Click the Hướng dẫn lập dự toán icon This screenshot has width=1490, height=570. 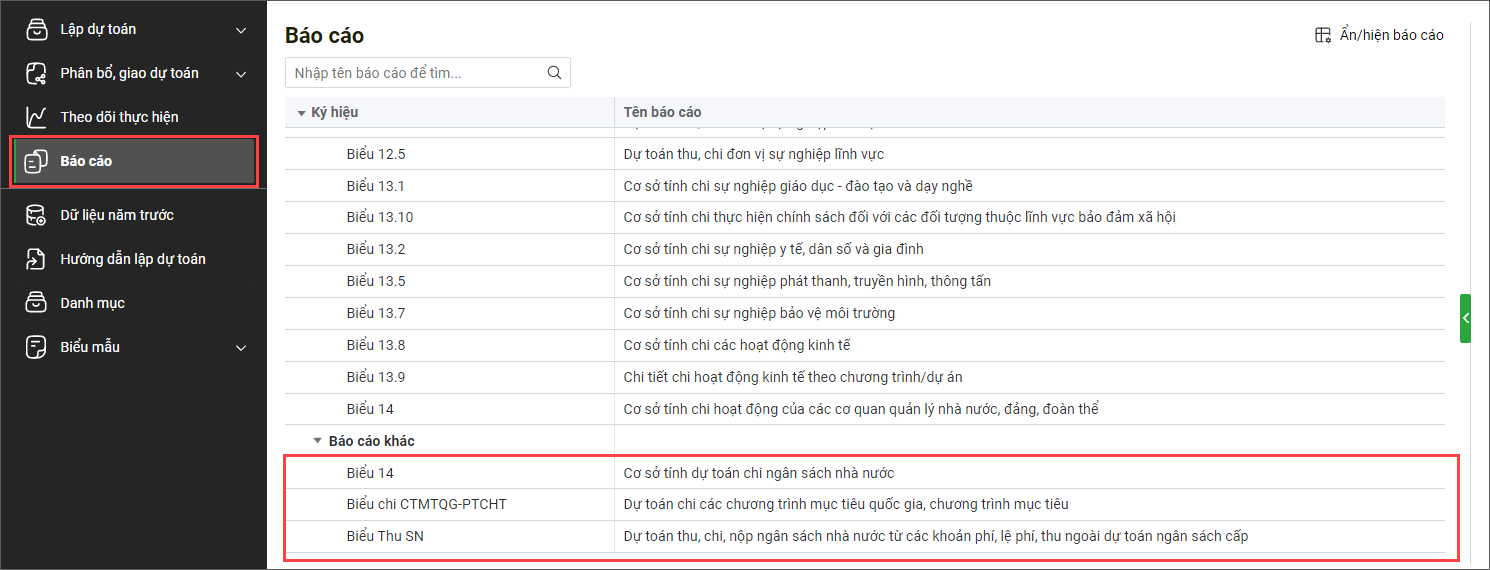37,259
